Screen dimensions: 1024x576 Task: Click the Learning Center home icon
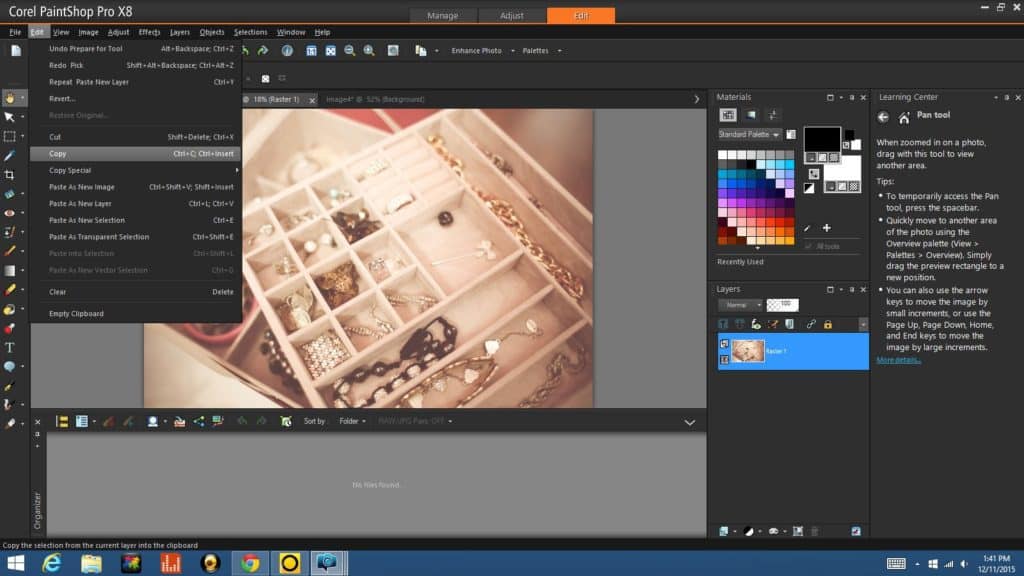click(904, 117)
